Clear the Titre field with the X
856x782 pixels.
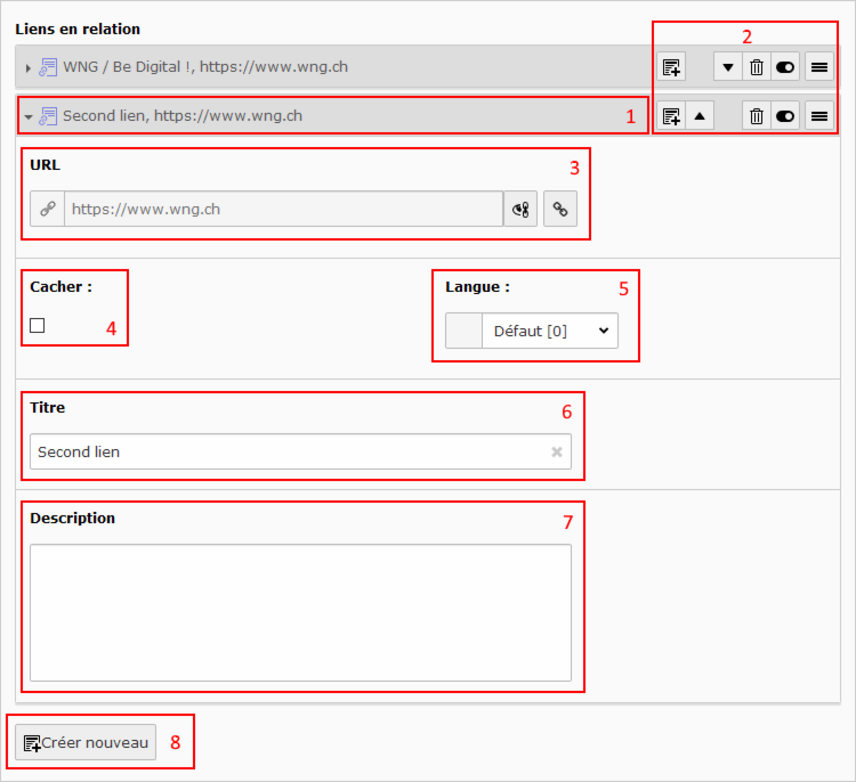557,452
